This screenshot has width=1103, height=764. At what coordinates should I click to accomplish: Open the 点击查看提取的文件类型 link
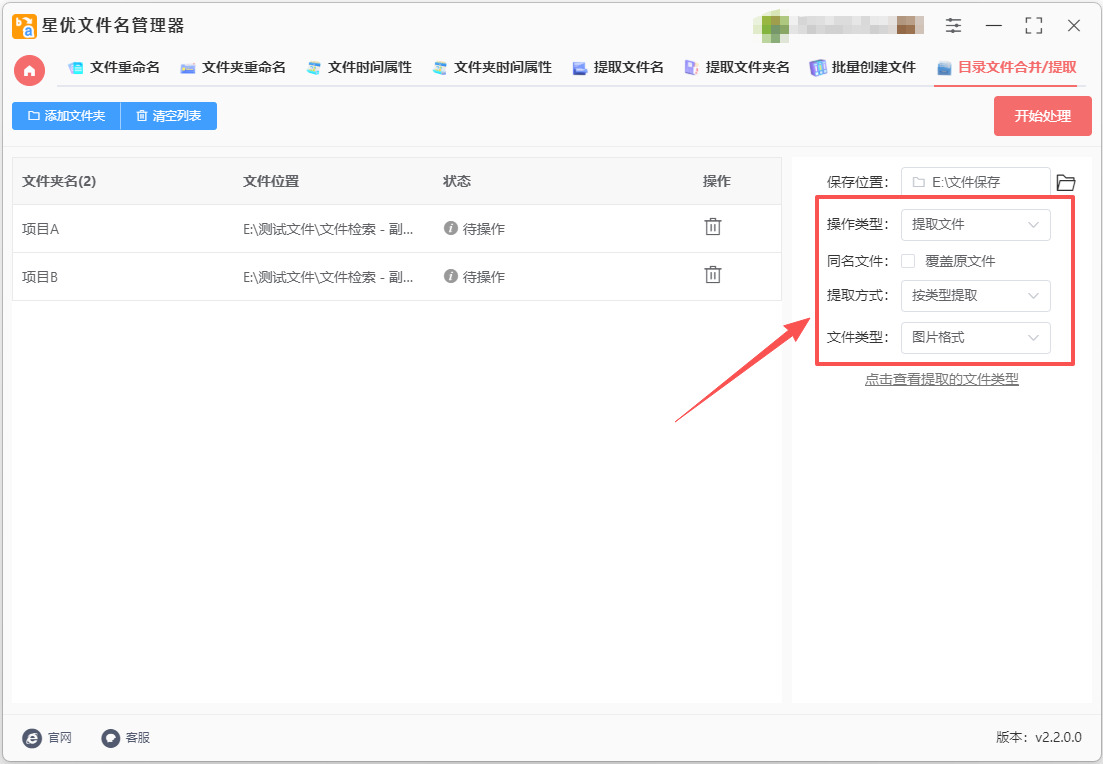coord(941,380)
